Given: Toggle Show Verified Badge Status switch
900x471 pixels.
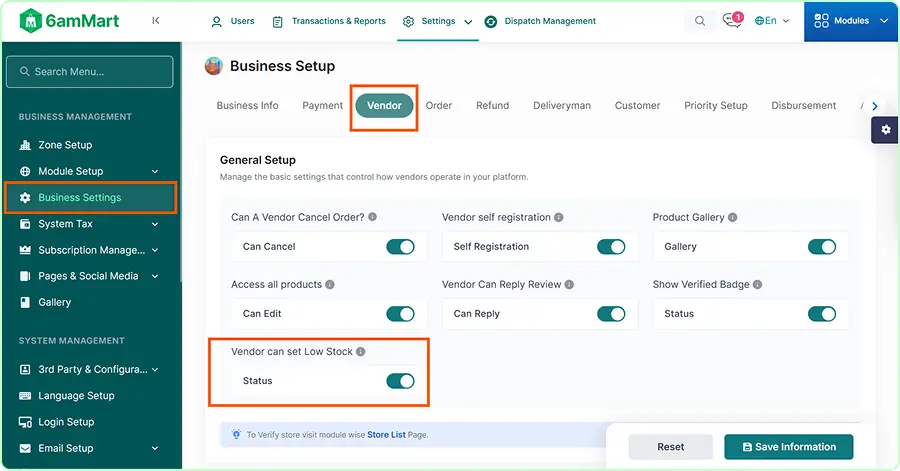Looking at the screenshot, I should 822,314.
